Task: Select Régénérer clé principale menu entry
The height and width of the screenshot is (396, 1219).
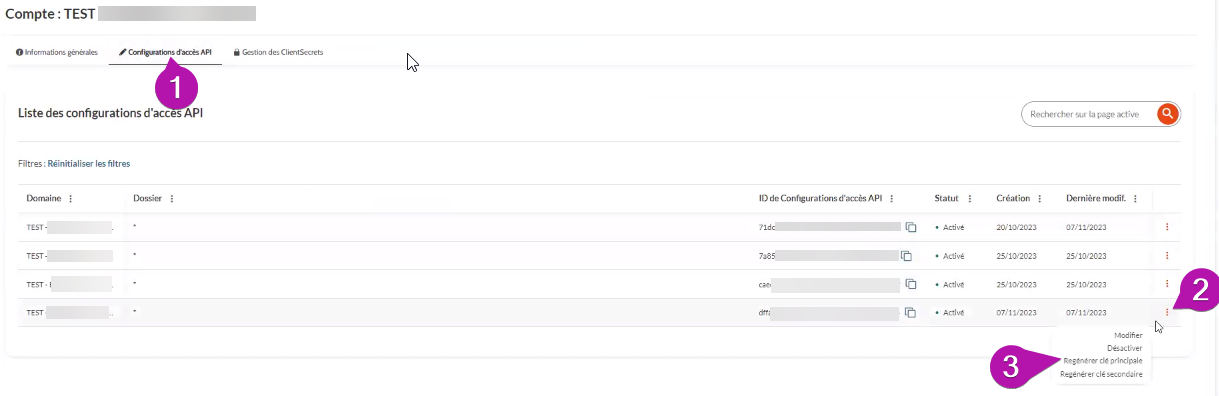Action: 1102,360
